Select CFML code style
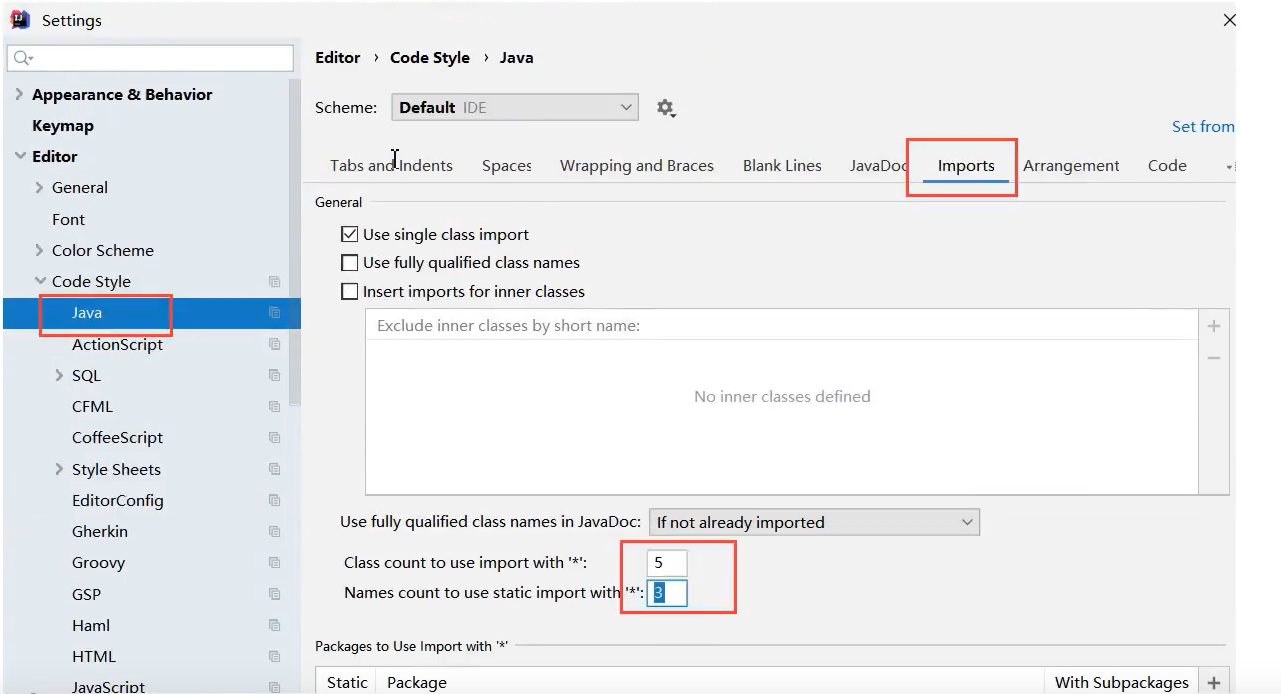1281x694 pixels. [x=92, y=407]
